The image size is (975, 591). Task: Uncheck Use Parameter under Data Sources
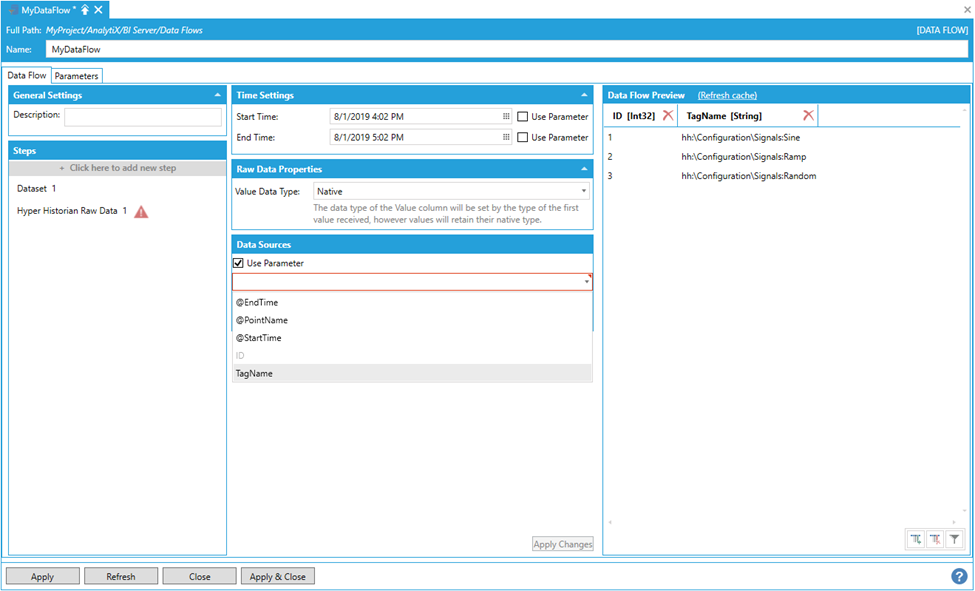click(x=238, y=263)
